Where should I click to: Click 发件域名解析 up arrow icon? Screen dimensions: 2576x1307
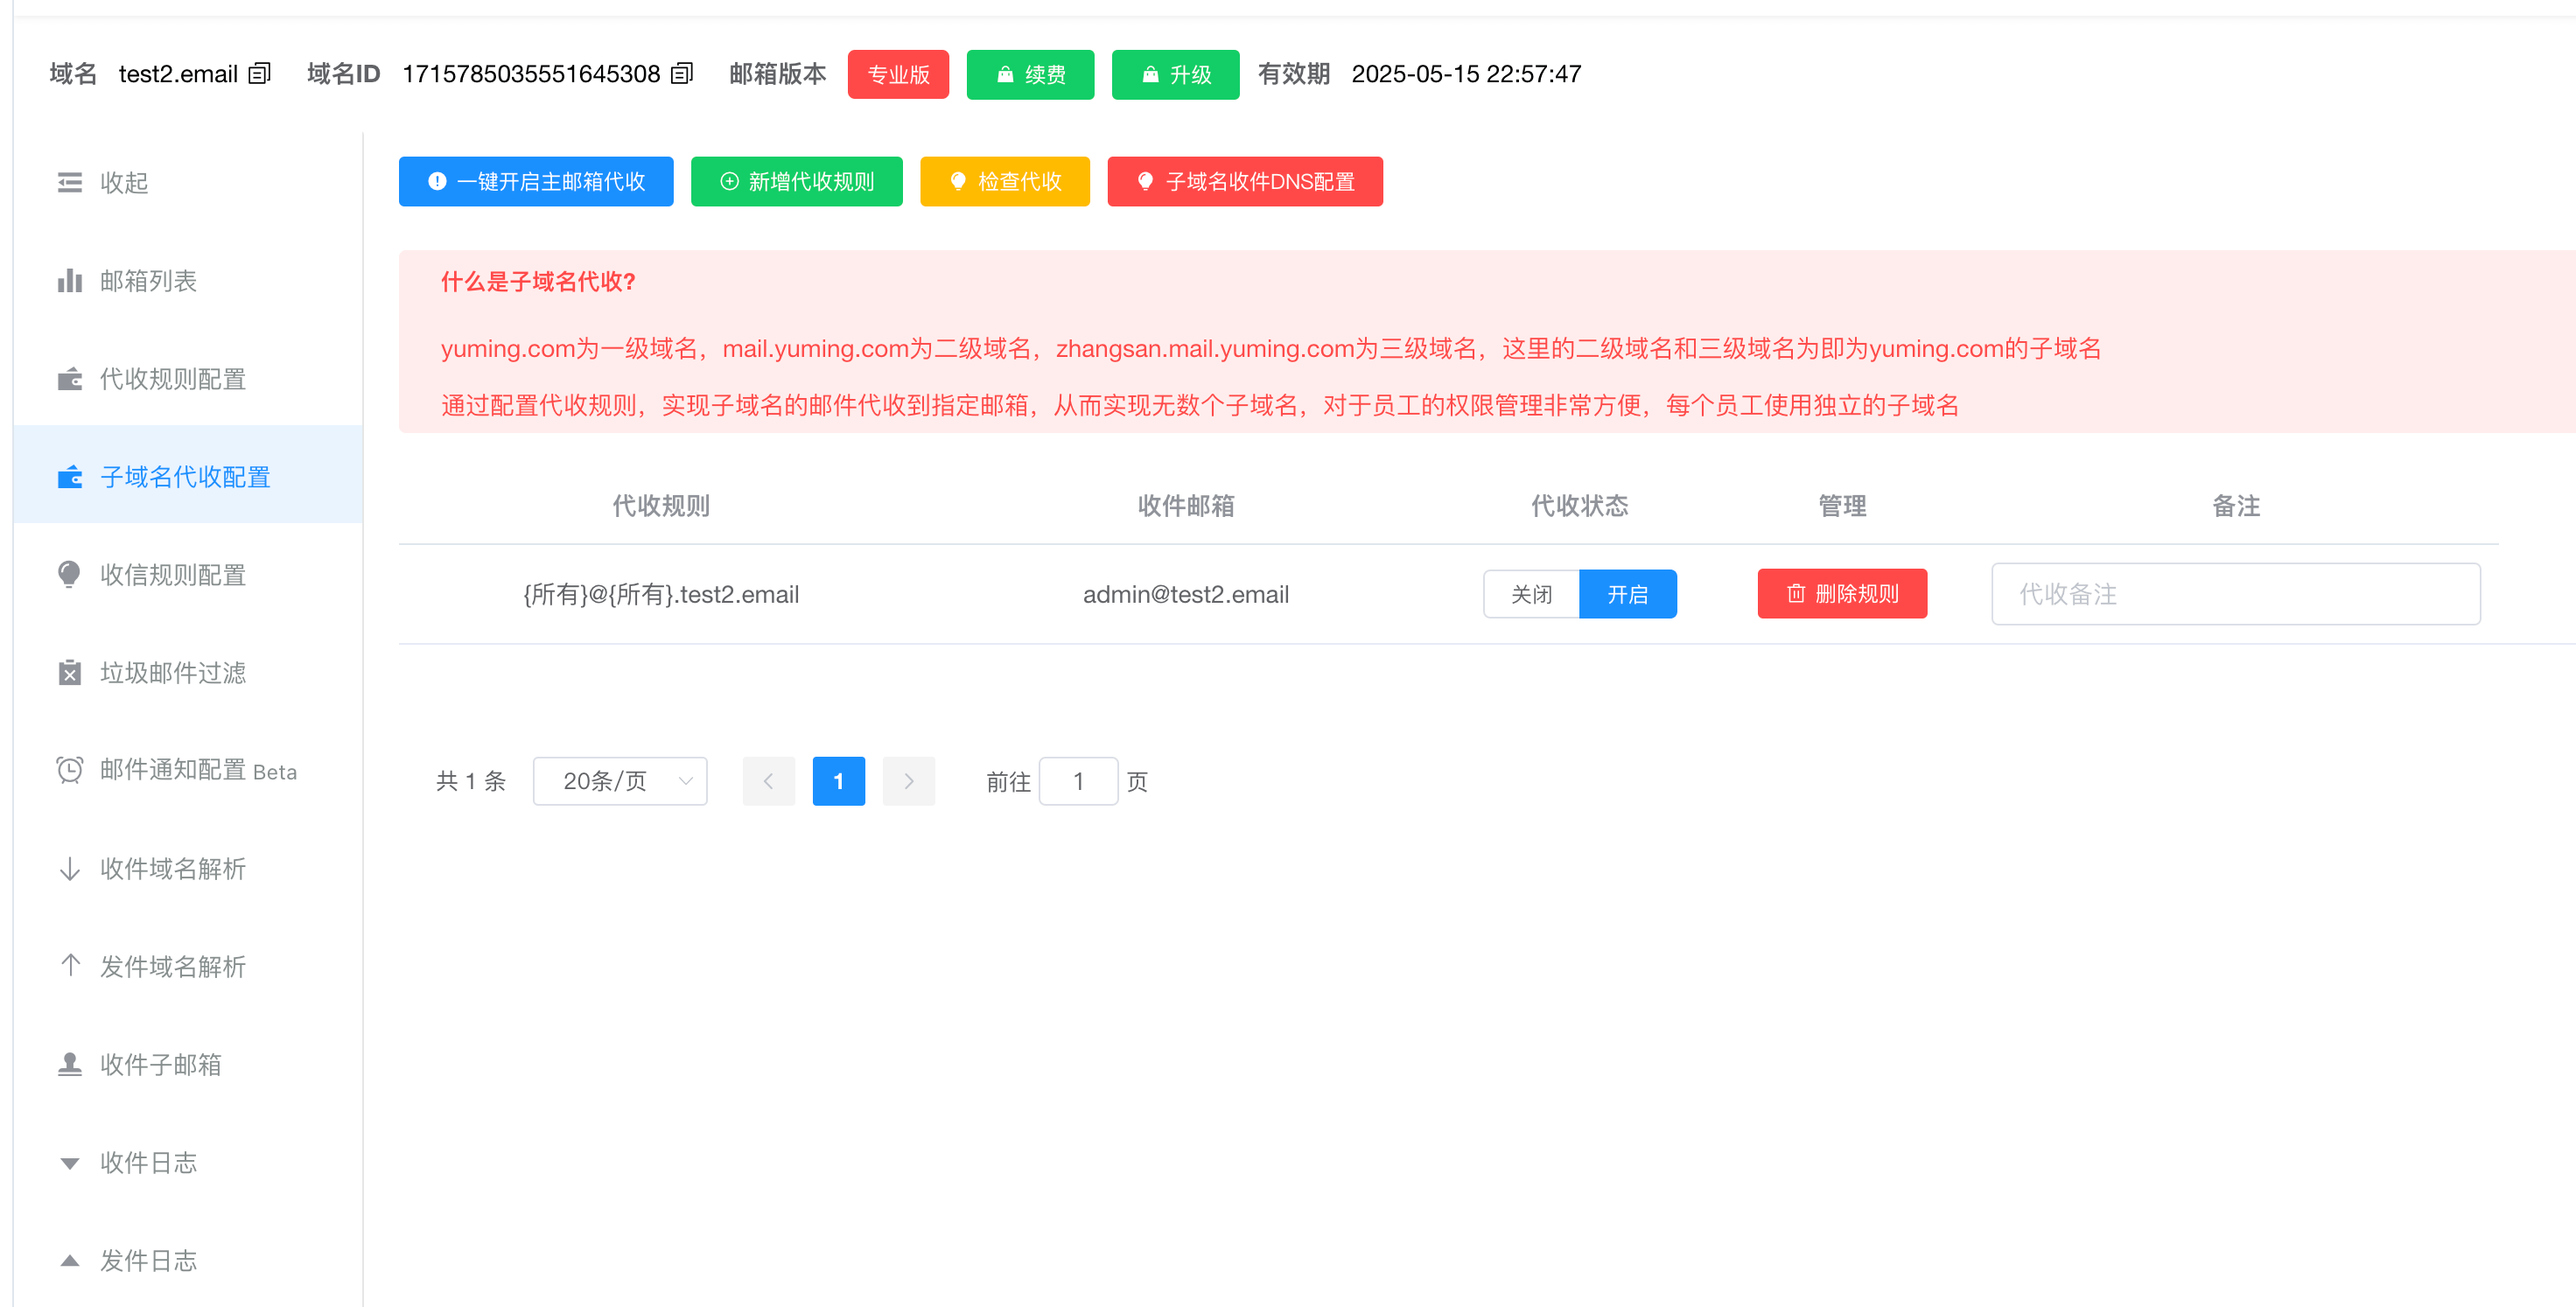(70, 966)
